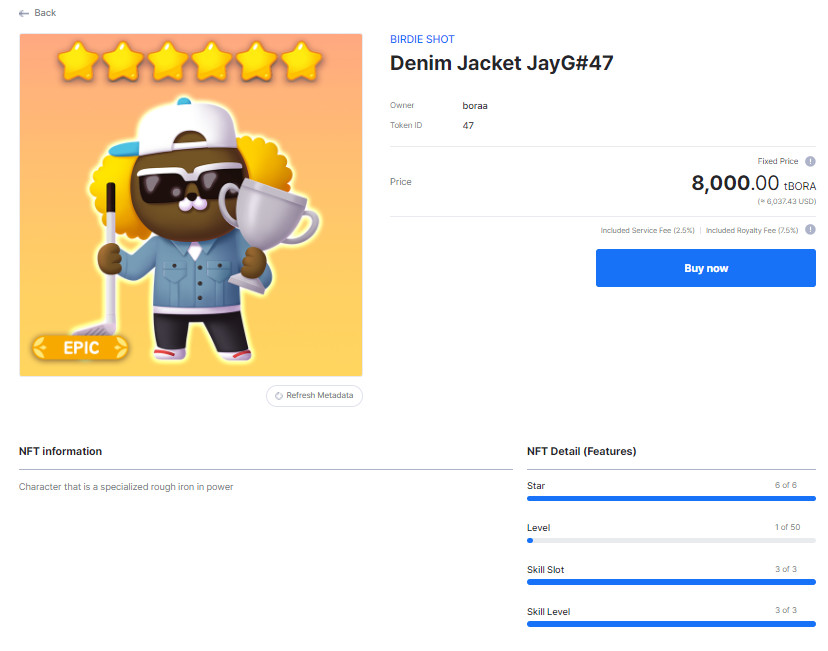Open the NFT character artwork image
This screenshot has height=651, width=828.
point(191,205)
